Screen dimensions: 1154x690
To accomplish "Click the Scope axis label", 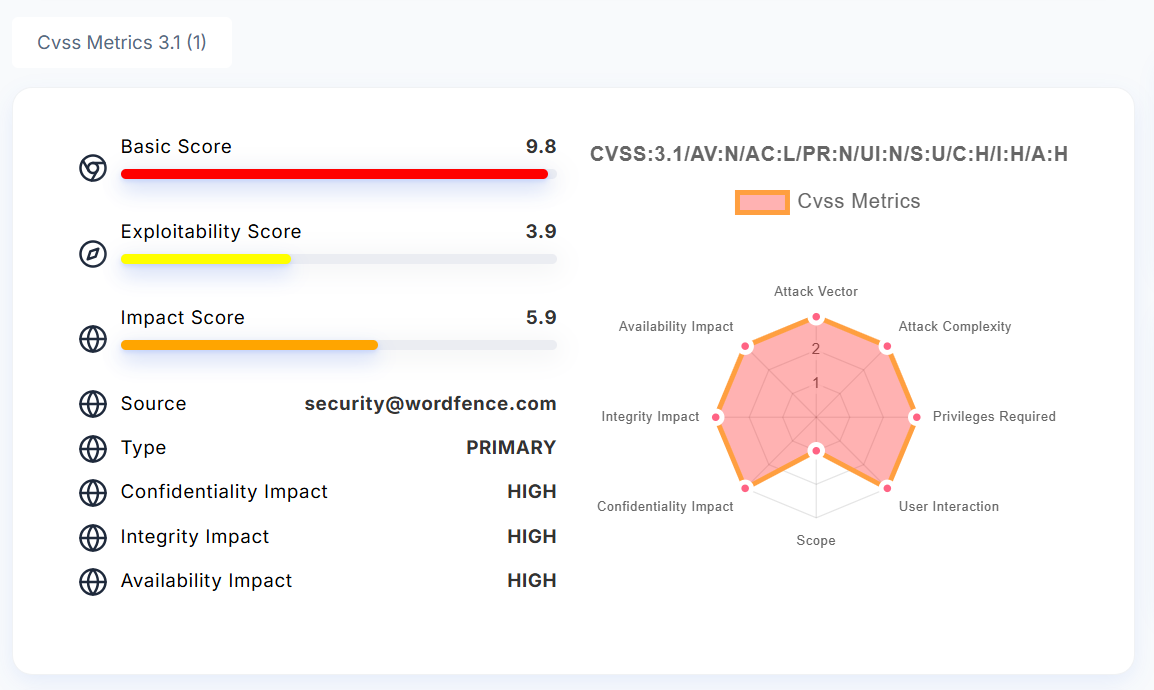I will [x=815, y=541].
